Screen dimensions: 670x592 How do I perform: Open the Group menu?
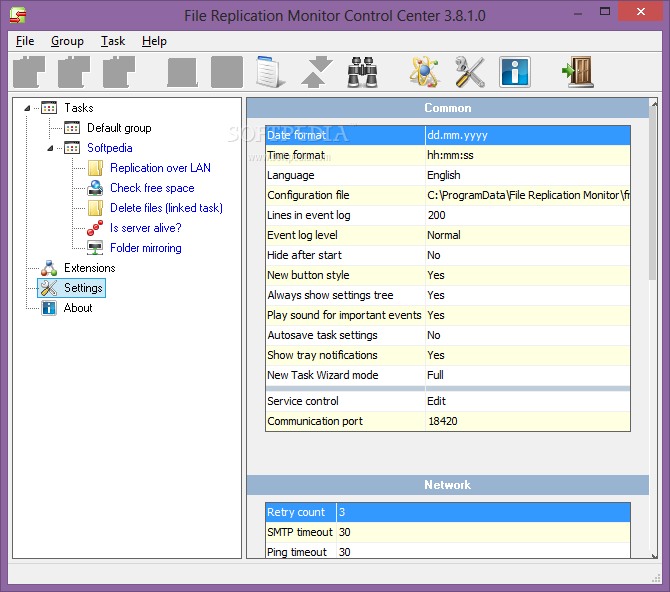67,41
